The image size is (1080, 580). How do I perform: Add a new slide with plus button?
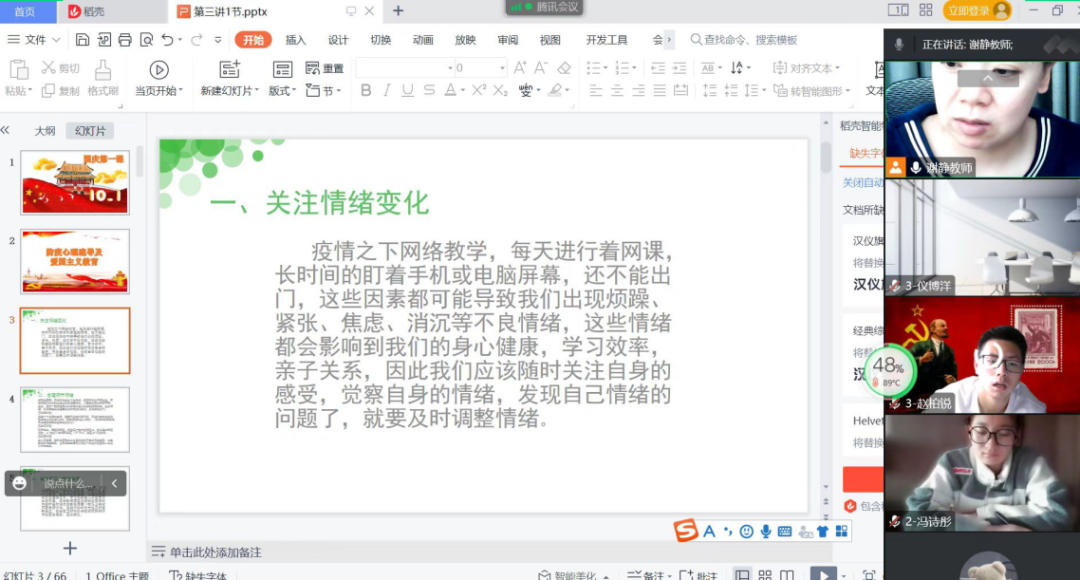(70, 548)
